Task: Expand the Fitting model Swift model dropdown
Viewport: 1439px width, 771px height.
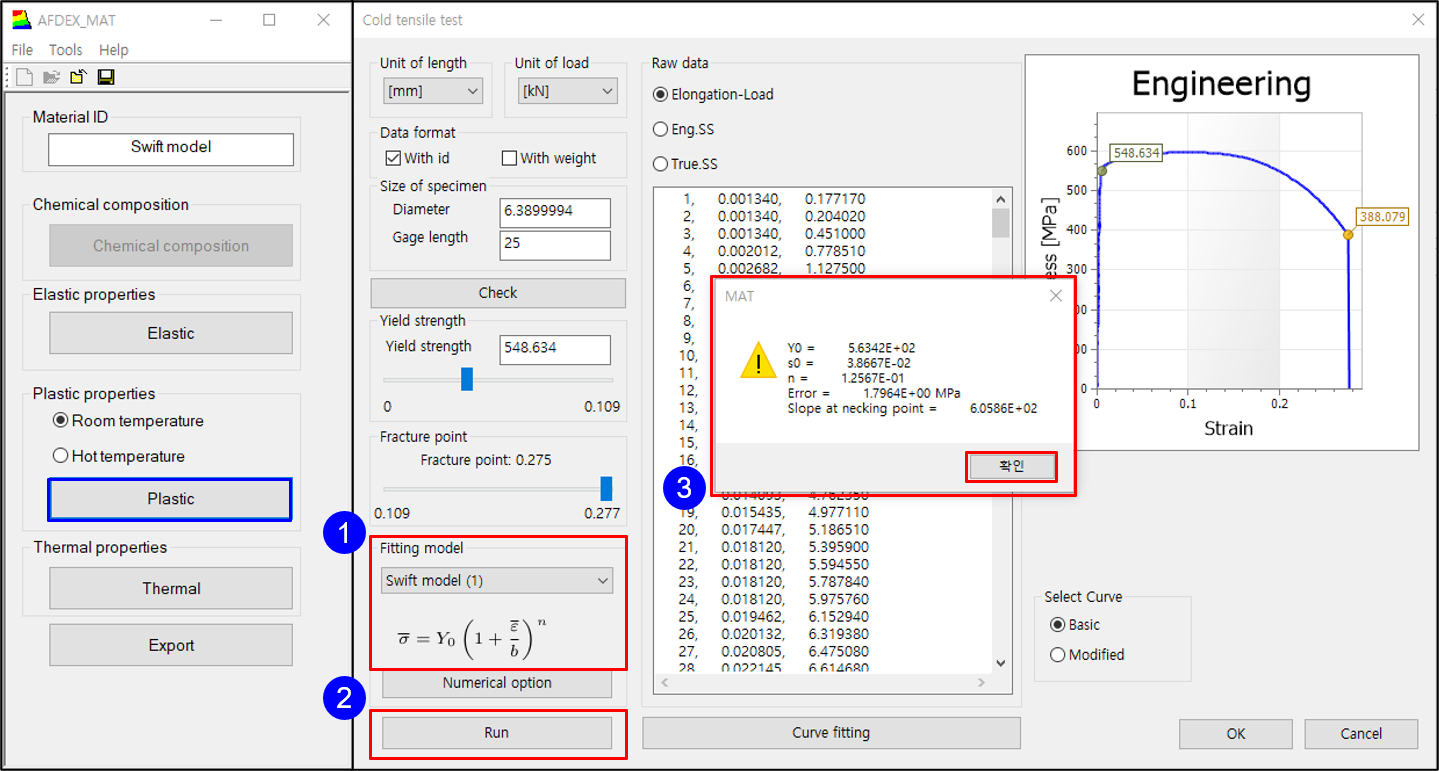Action: (498, 580)
